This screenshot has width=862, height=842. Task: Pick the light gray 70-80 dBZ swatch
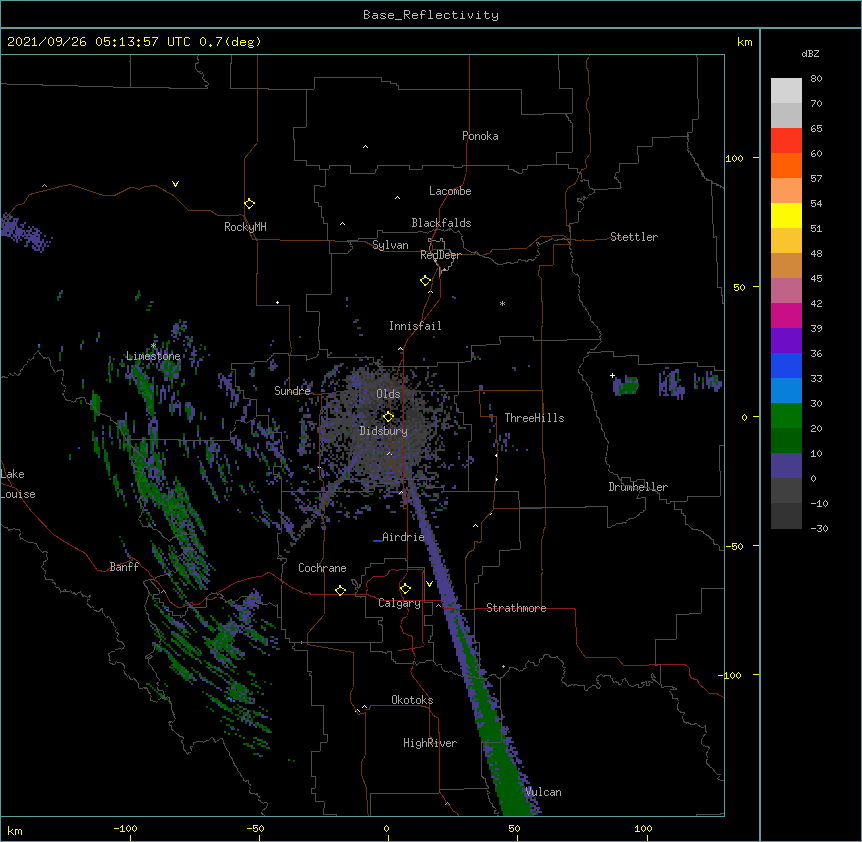[786, 91]
